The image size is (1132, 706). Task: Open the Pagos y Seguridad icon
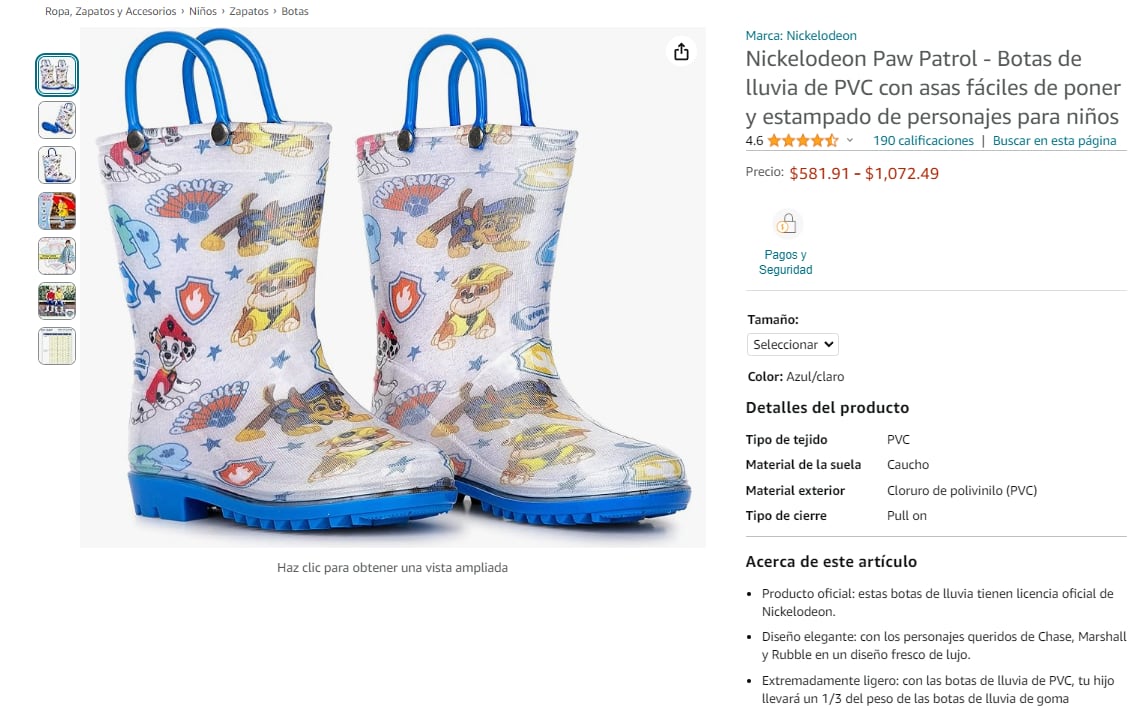click(x=786, y=224)
